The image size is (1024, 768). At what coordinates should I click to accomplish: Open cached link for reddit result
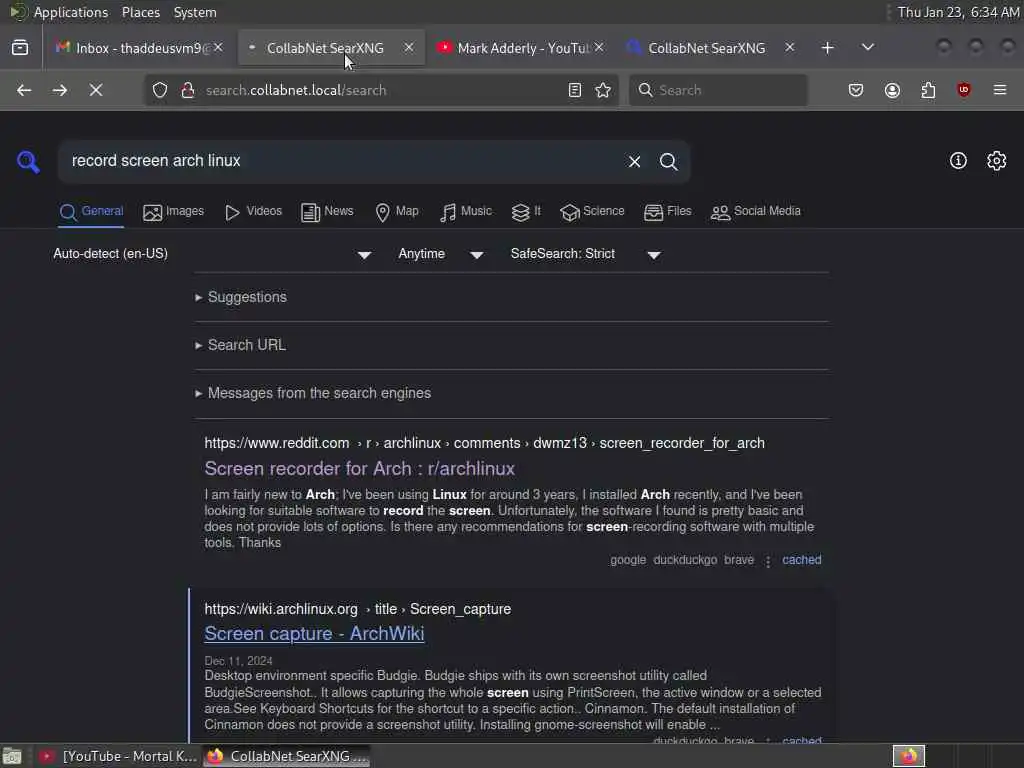pyautogui.click(x=801, y=560)
